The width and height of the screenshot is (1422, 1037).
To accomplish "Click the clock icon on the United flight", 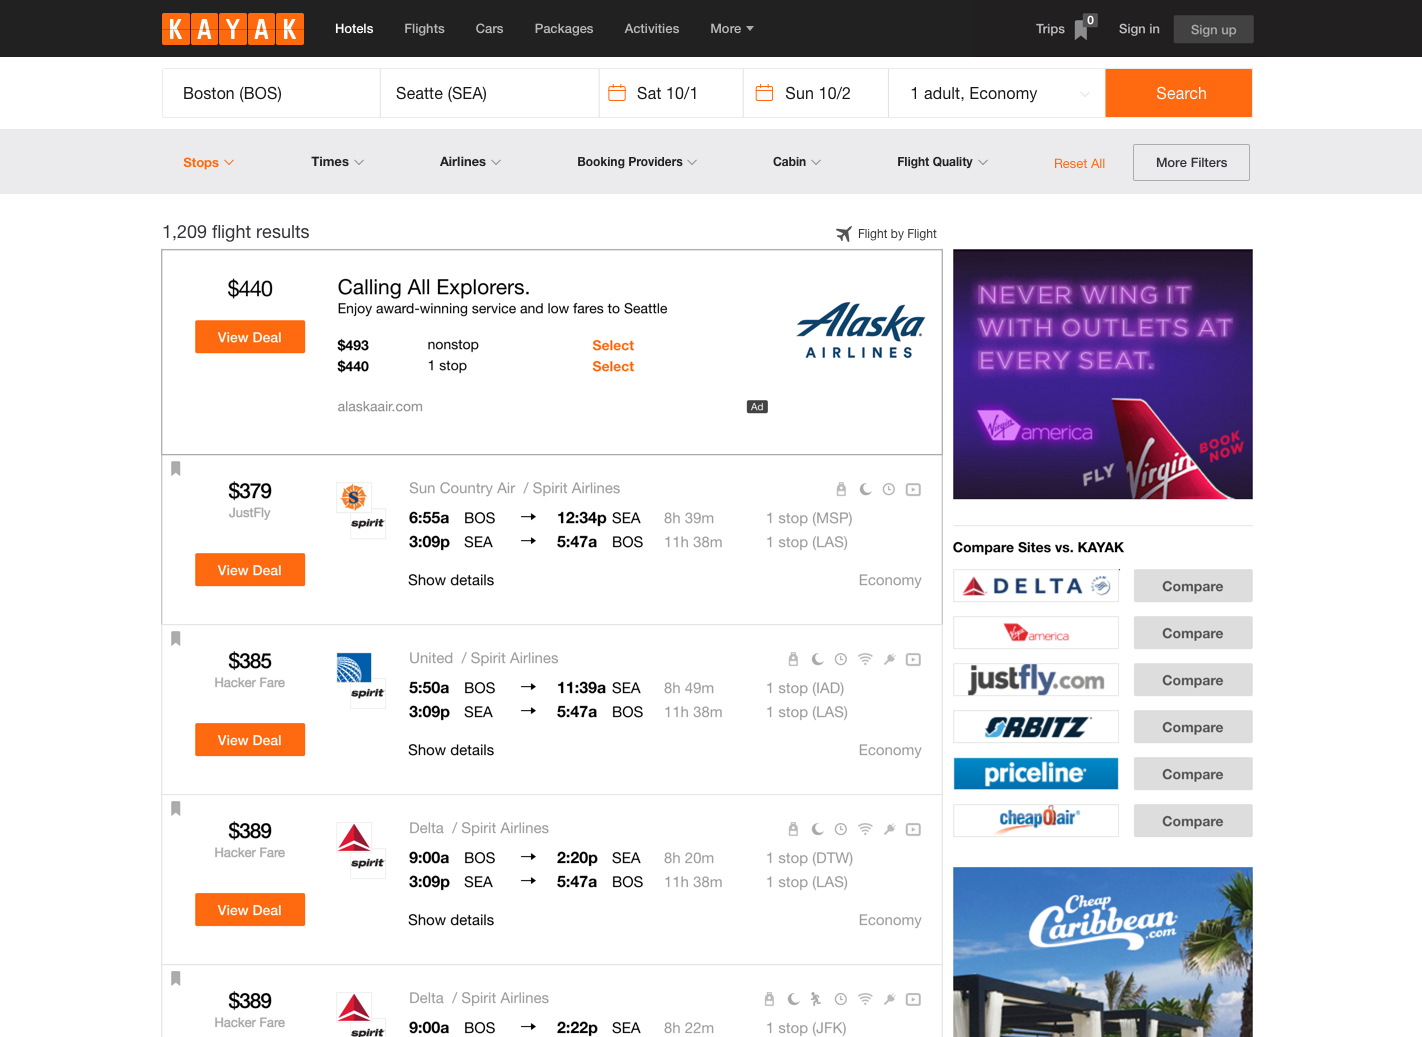I will pos(841,659).
